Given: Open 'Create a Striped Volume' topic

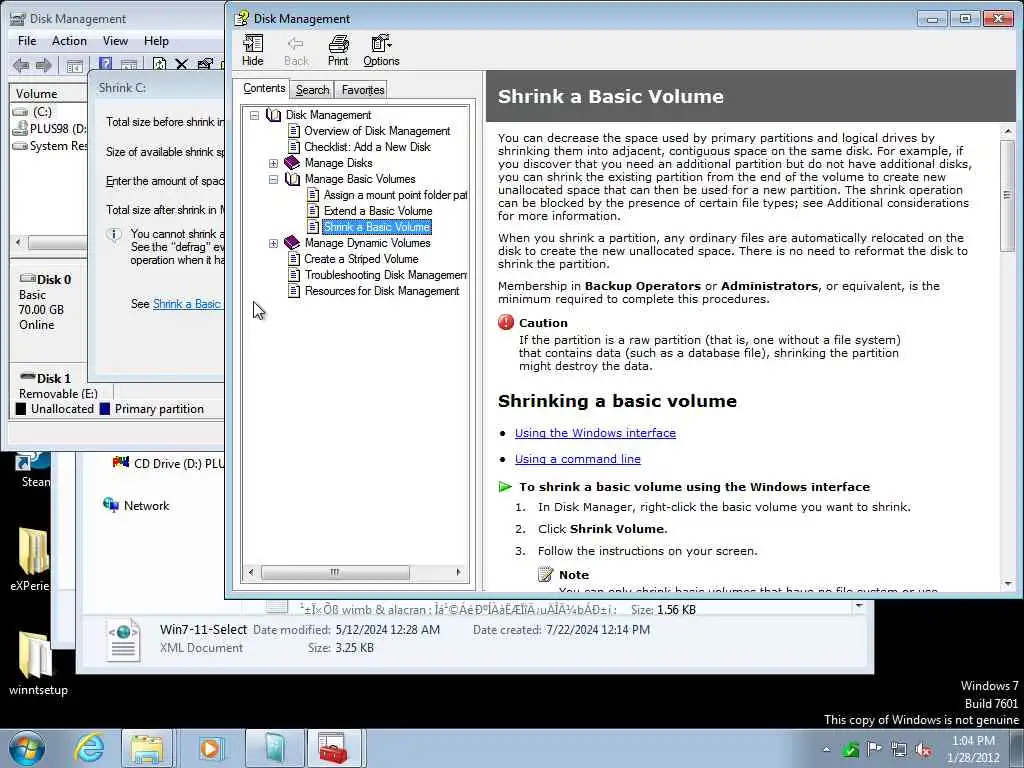Looking at the screenshot, I should (361, 259).
